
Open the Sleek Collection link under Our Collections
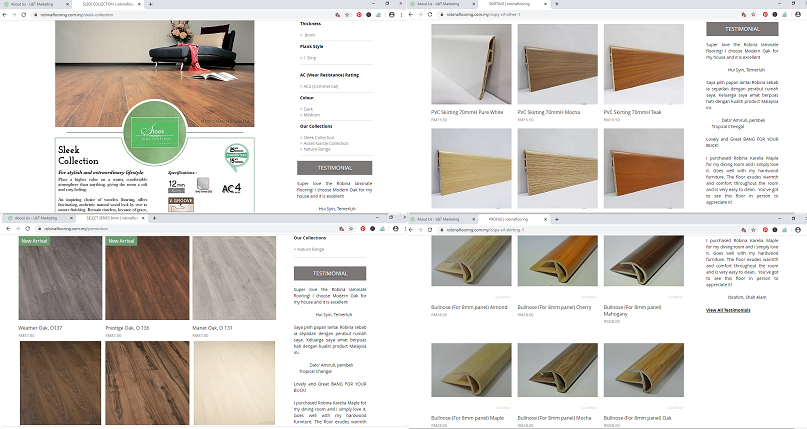coord(318,138)
